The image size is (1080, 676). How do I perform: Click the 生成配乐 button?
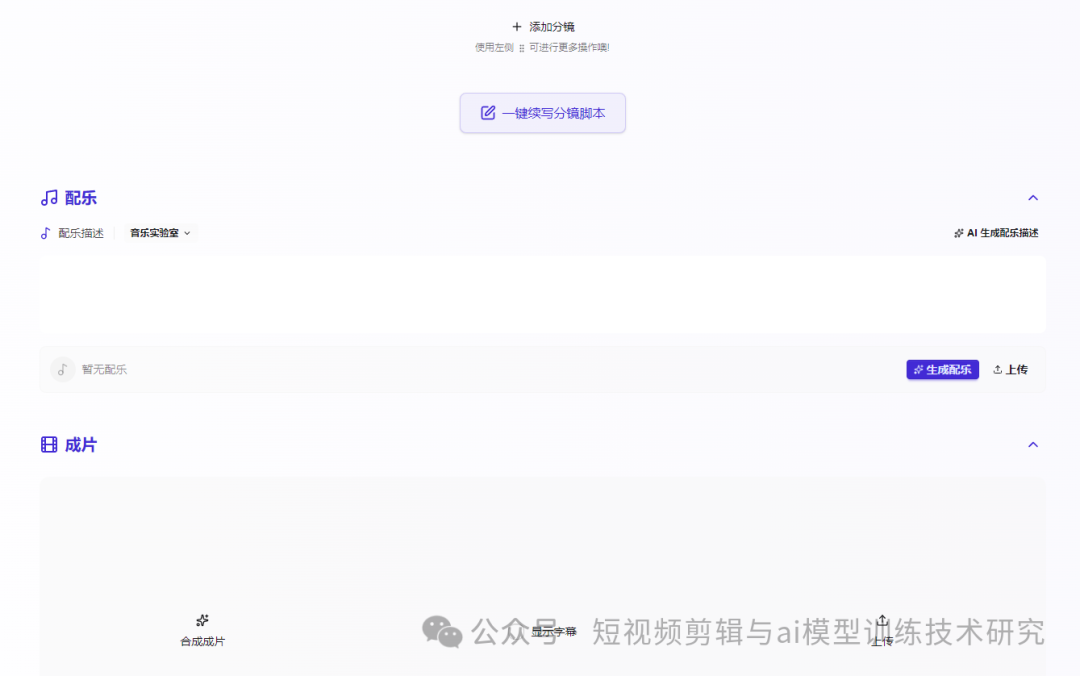click(x=941, y=369)
